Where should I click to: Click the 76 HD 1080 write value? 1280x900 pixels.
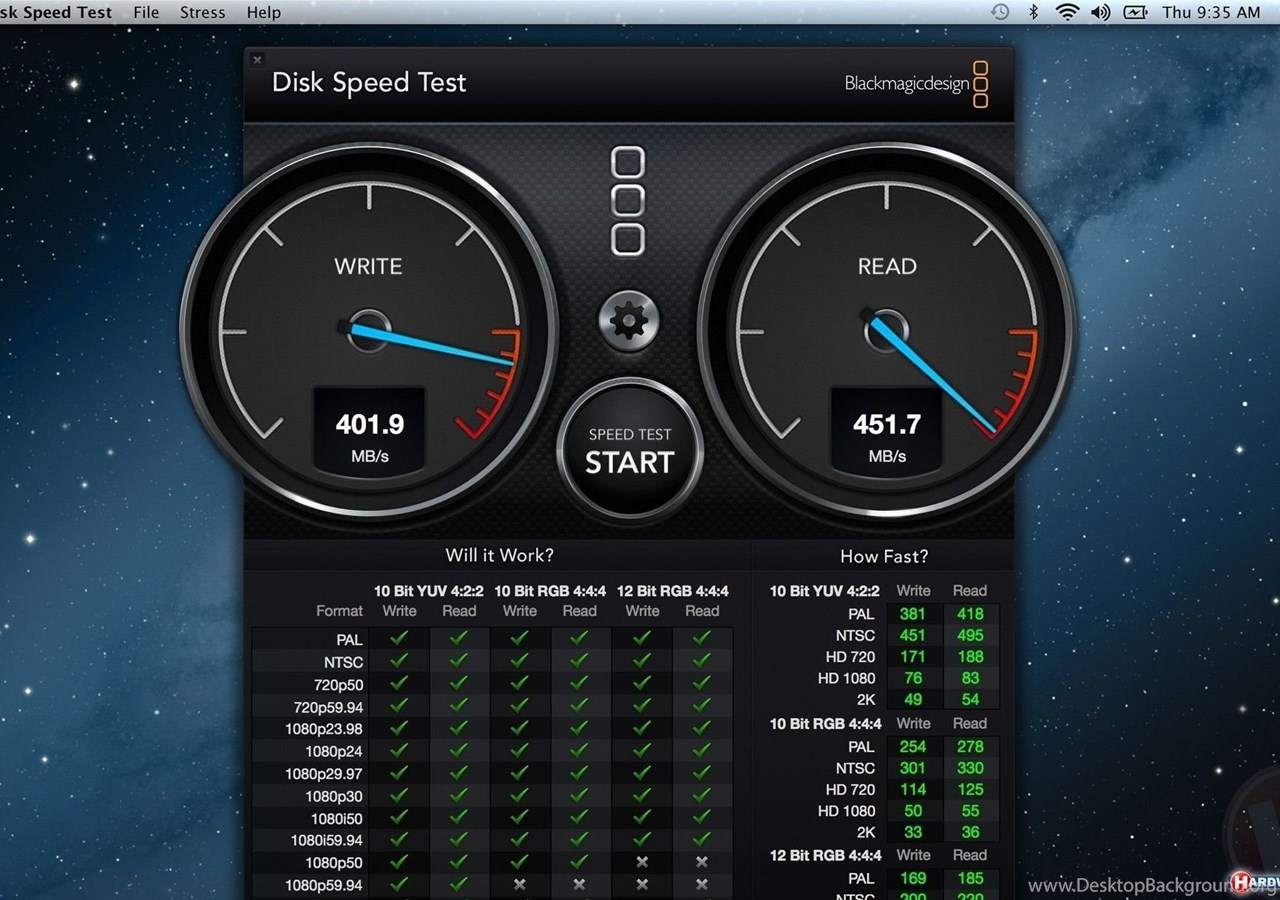[913, 678]
